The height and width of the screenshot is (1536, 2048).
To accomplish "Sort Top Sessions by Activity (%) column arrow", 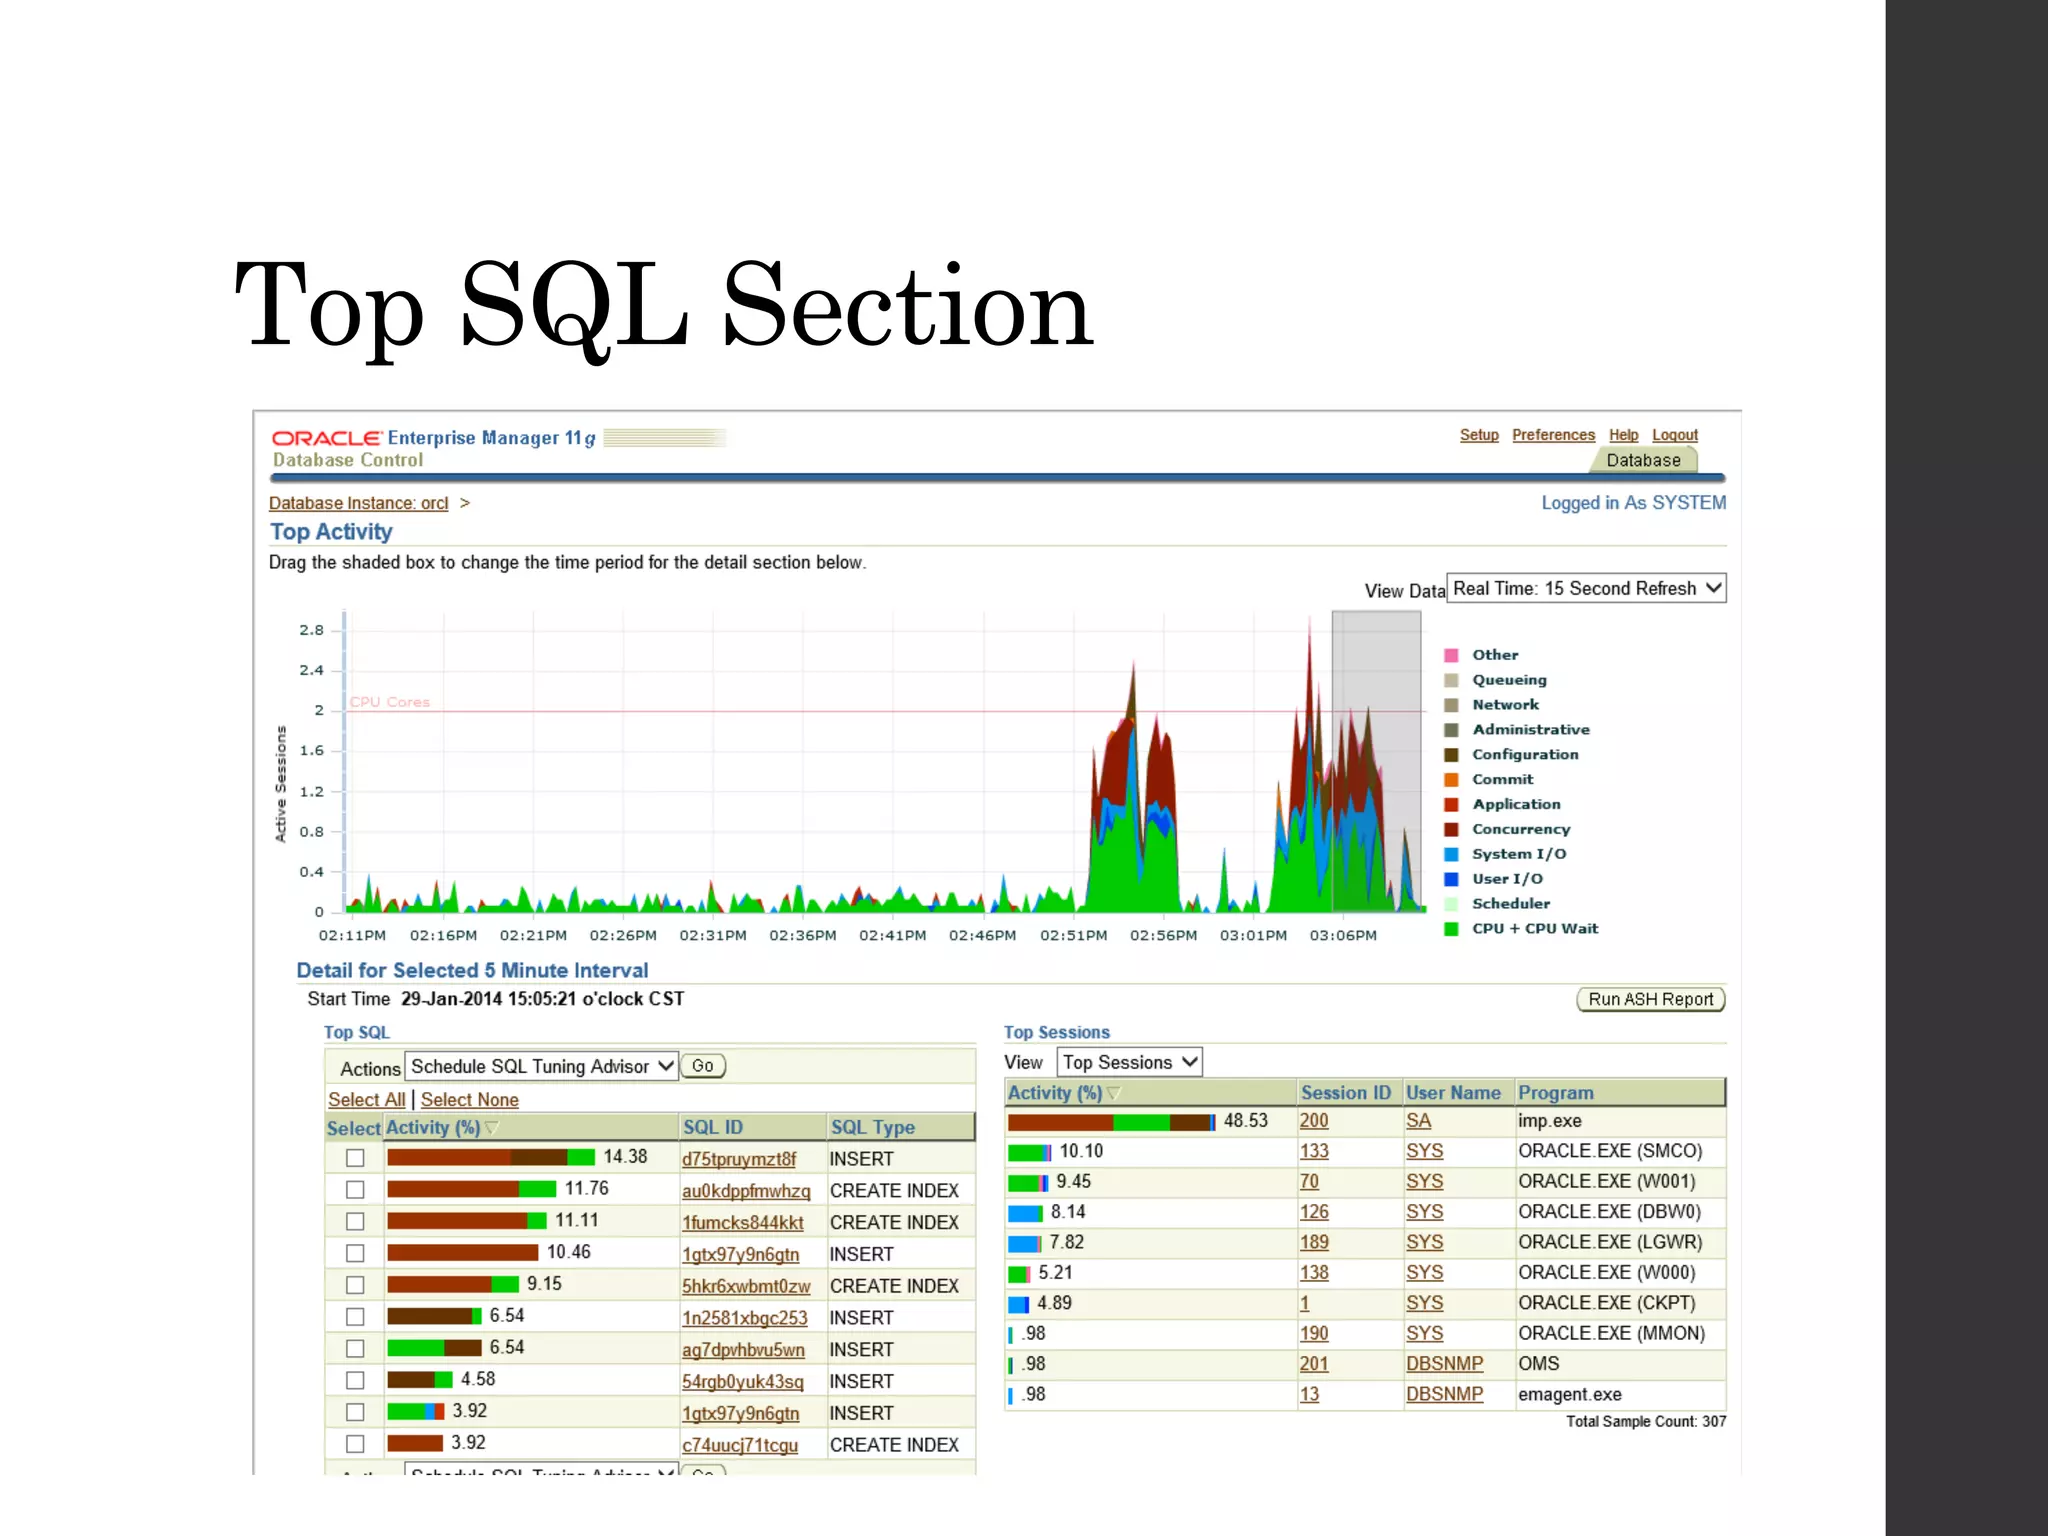I will click(1114, 1093).
